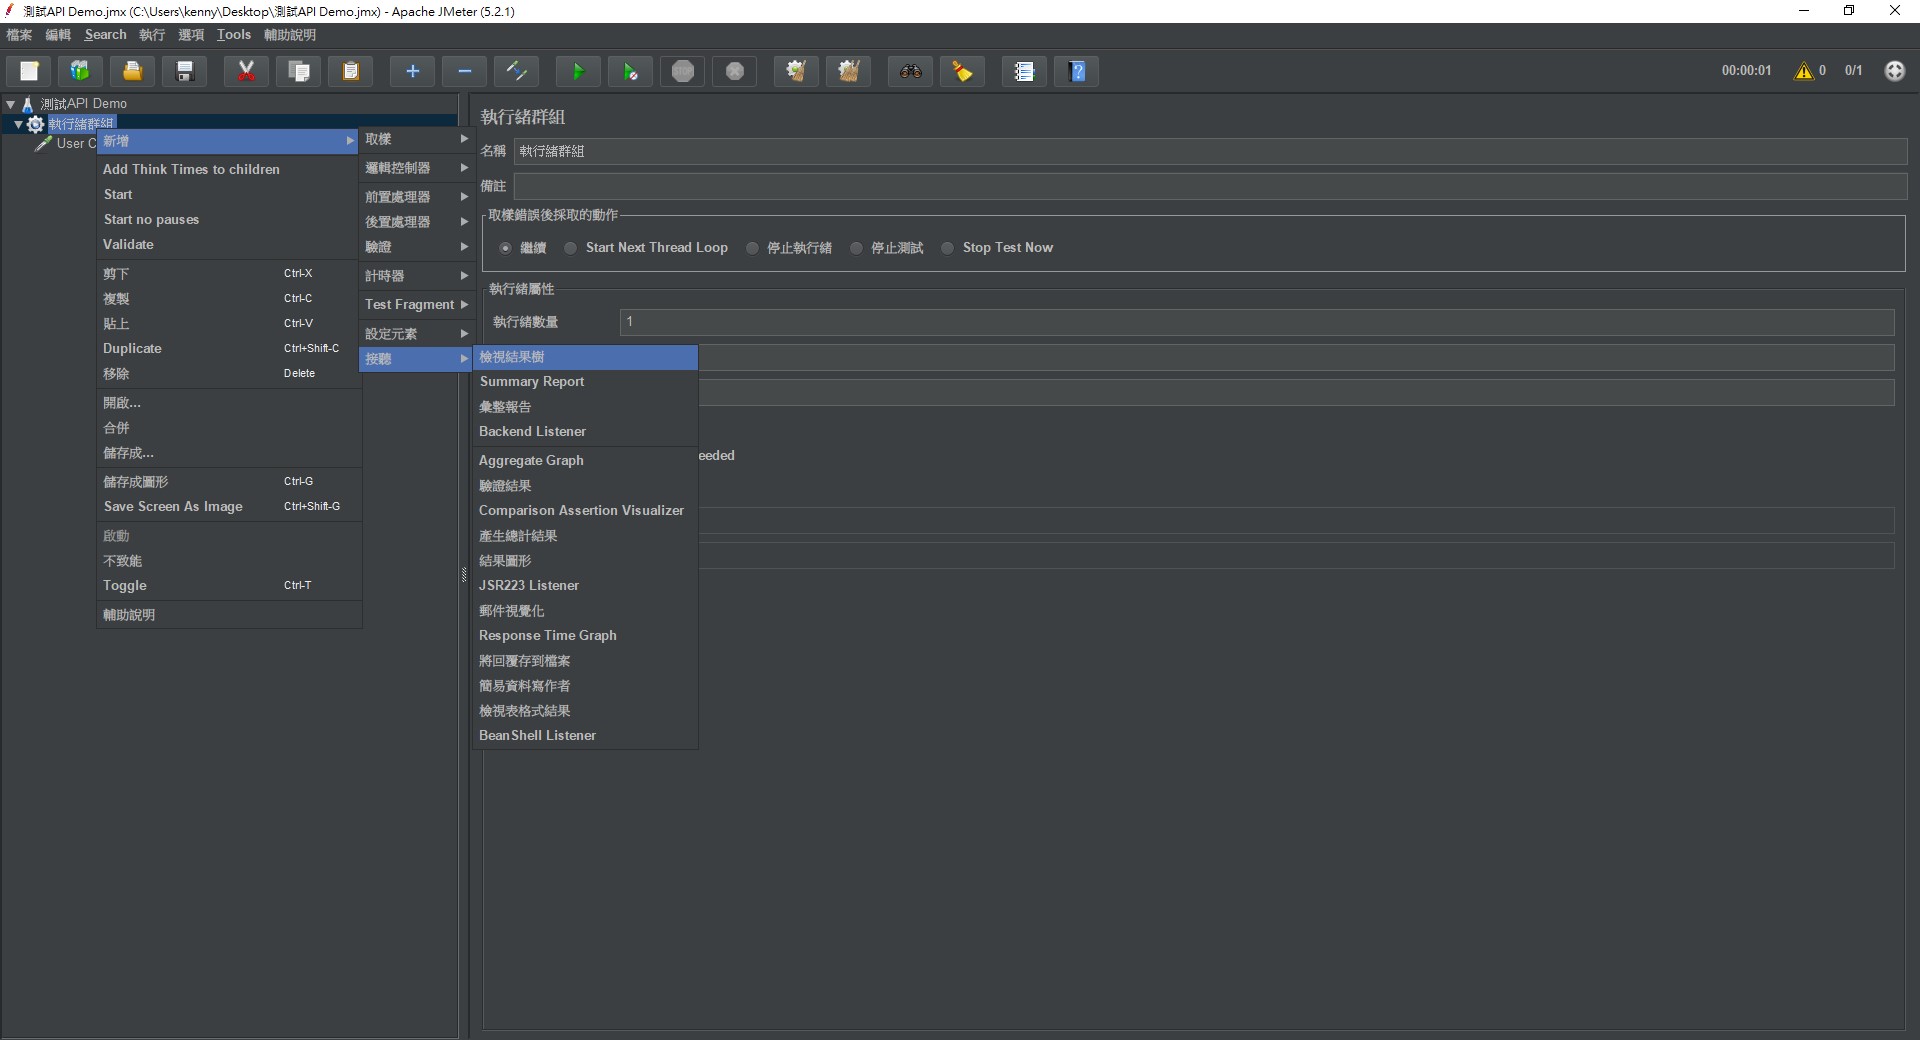The width and height of the screenshot is (1920, 1040).
Task: Click the yellow warning log indicator
Action: 1804,71
